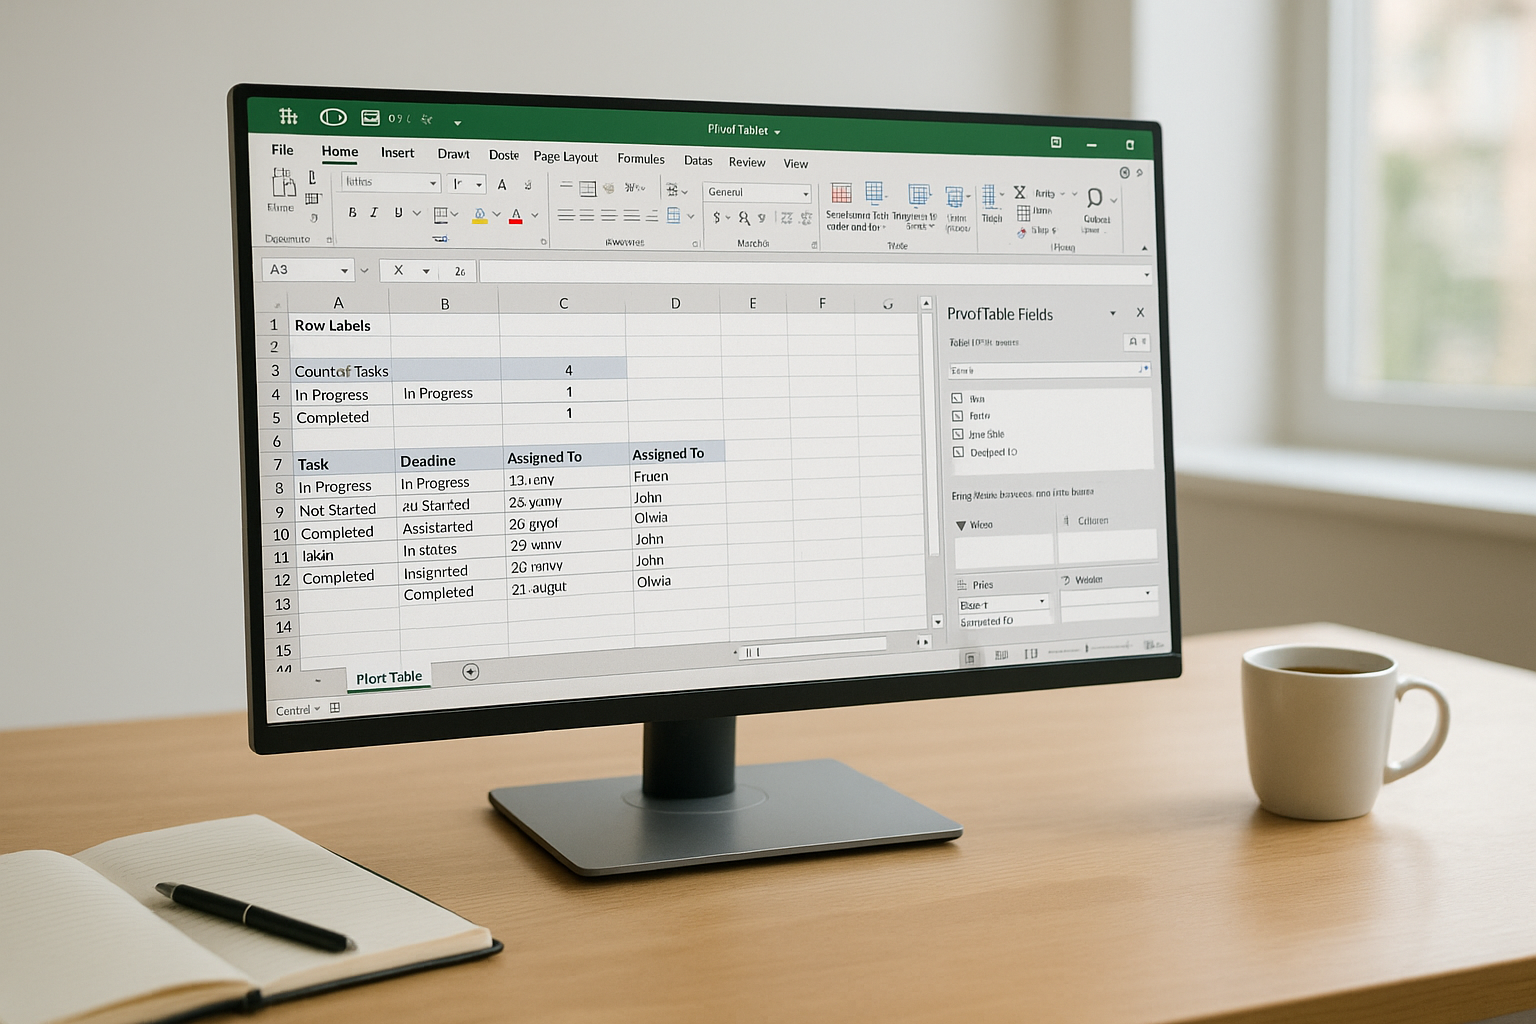
Task: Click the formula bar cancel X icon
Action: pos(398,270)
